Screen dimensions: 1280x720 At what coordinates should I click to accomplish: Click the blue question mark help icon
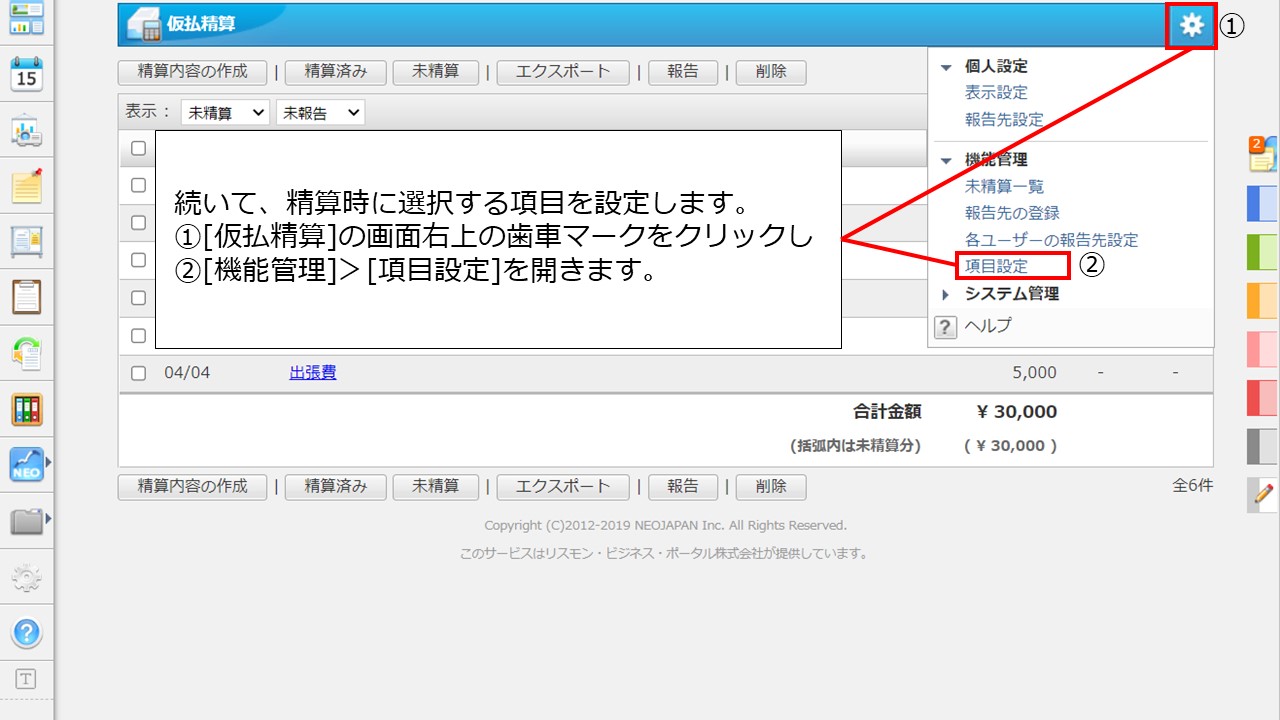tap(26, 632)
